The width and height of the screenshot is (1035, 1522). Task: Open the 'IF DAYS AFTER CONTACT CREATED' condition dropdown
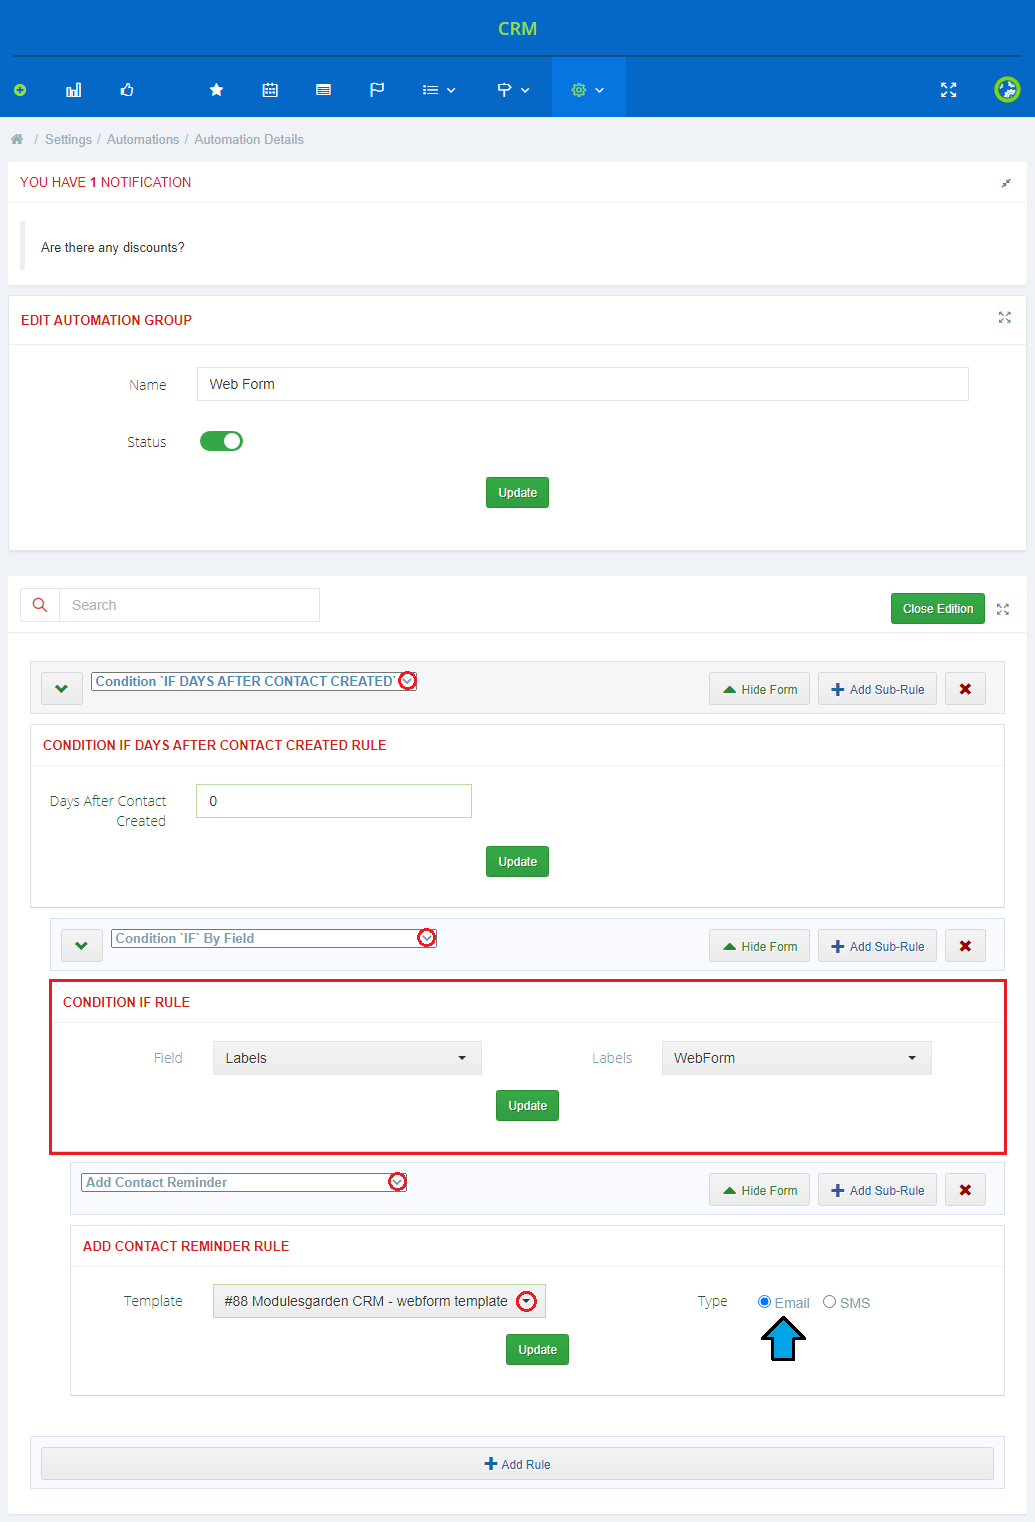[254, 681]
